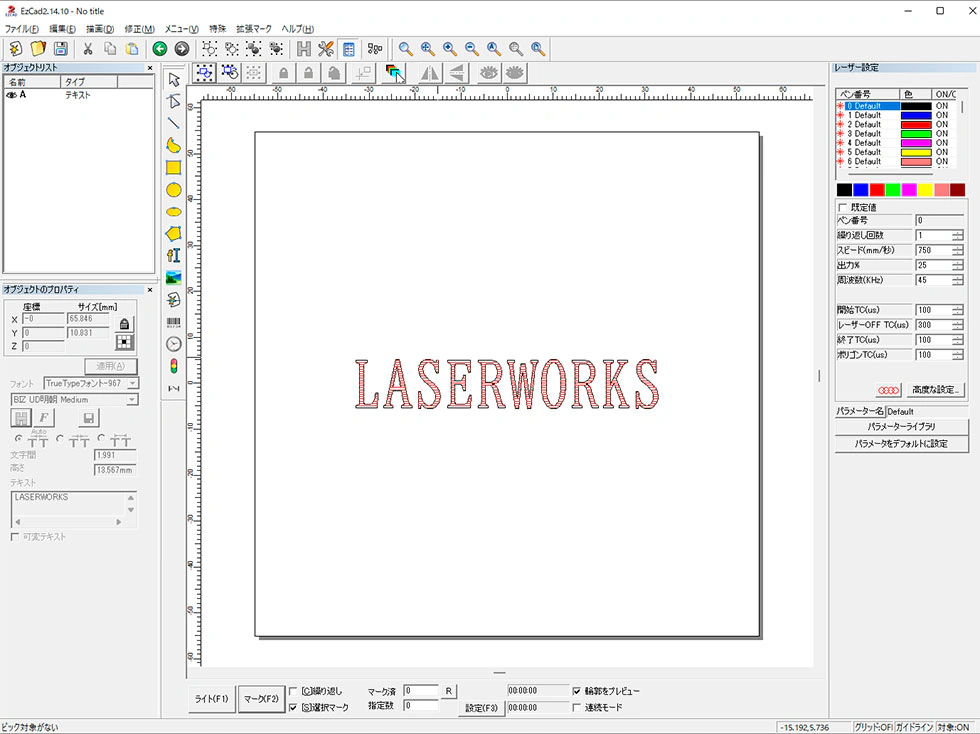Select the Curve drawing tool
Viewport: 980px width, 734px height.
click(174, 145)
